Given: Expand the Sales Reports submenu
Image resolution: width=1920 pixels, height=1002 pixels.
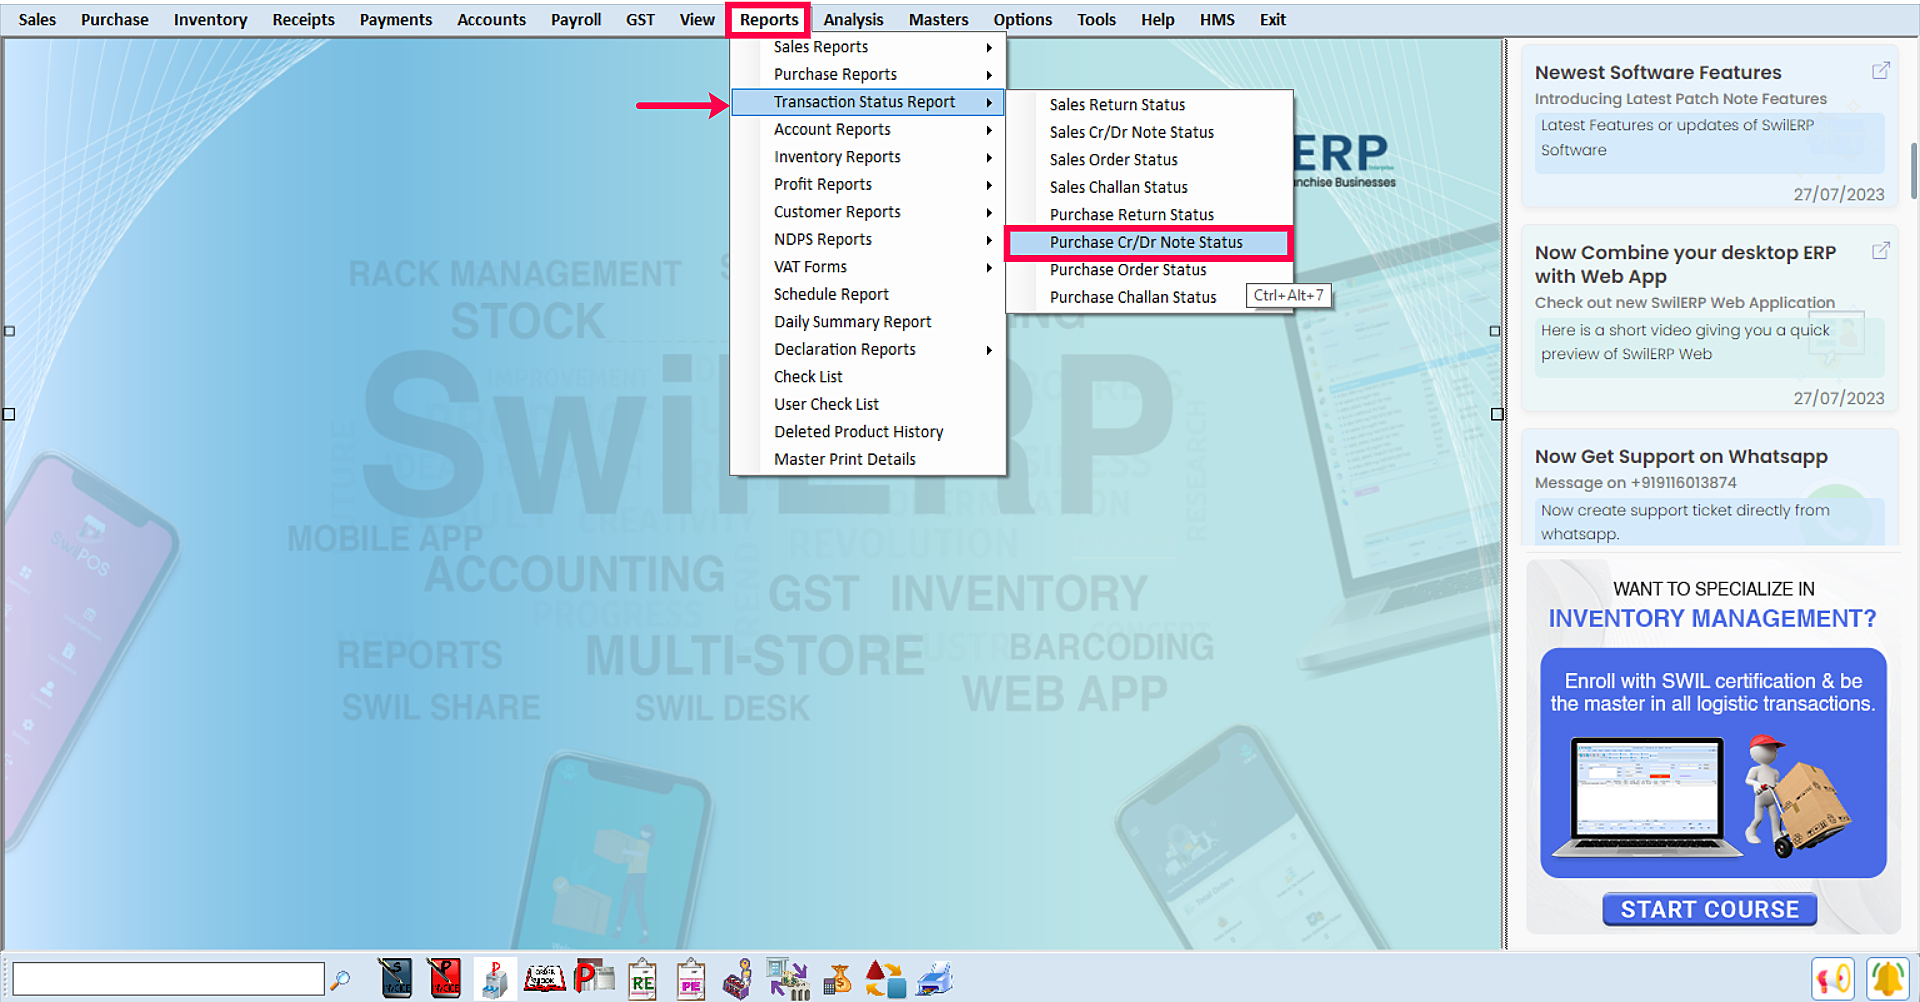Looking at the screenshot, I should [868, 47].
